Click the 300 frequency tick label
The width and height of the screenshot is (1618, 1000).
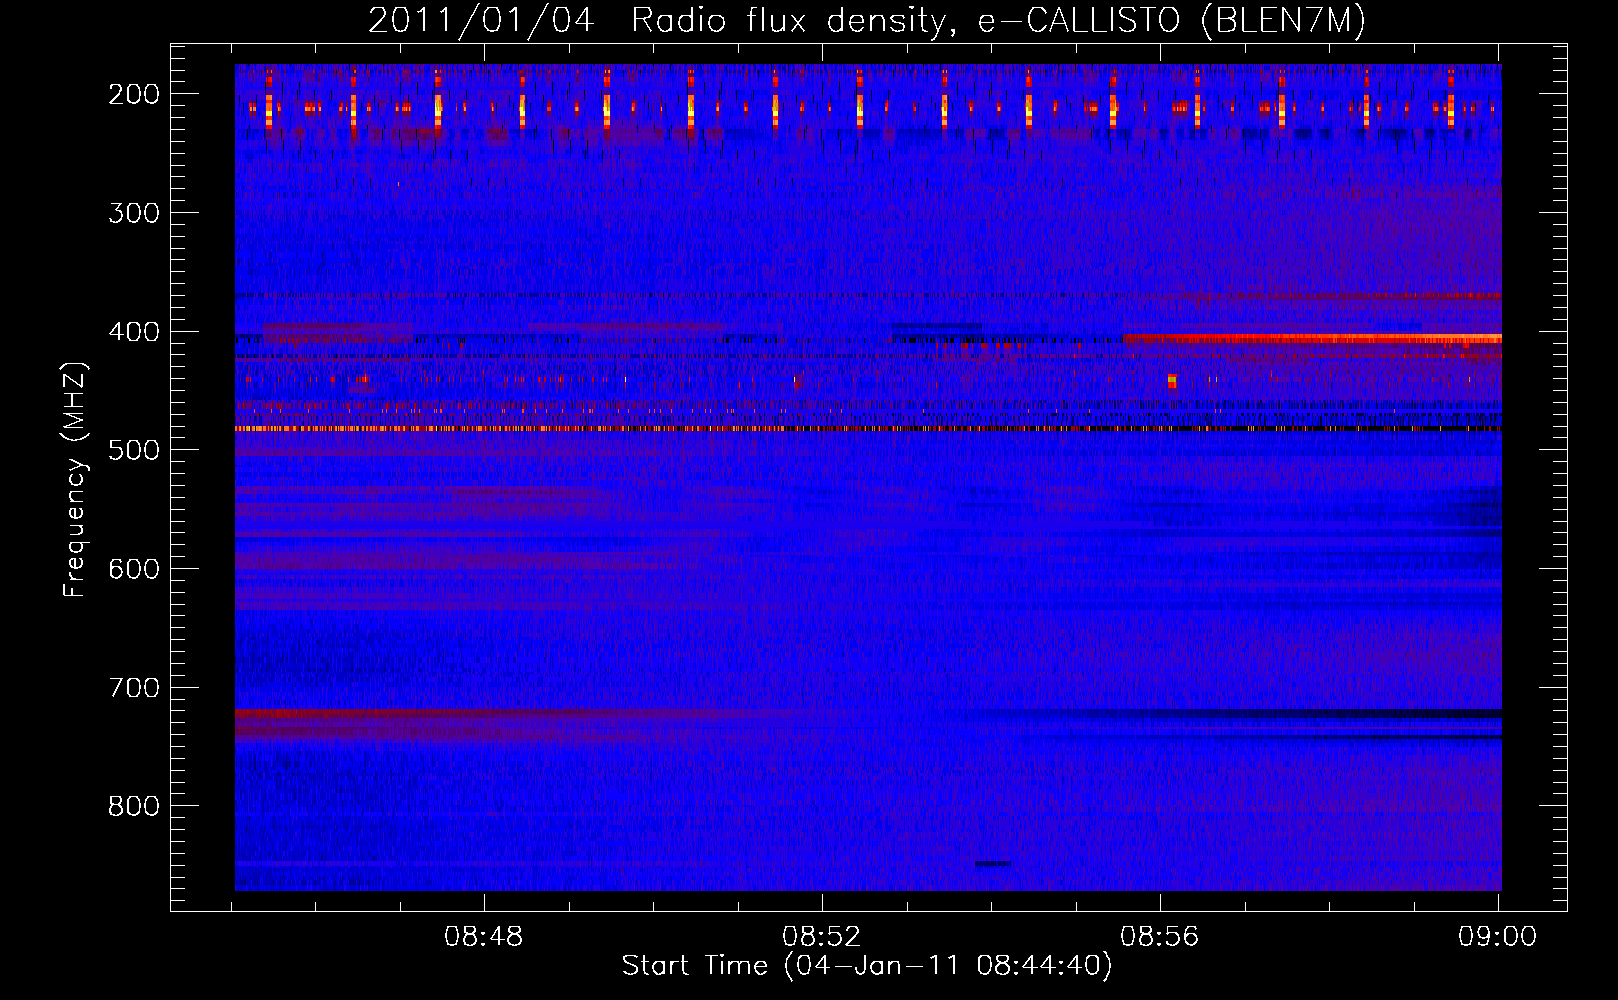(x=134, y=213)
